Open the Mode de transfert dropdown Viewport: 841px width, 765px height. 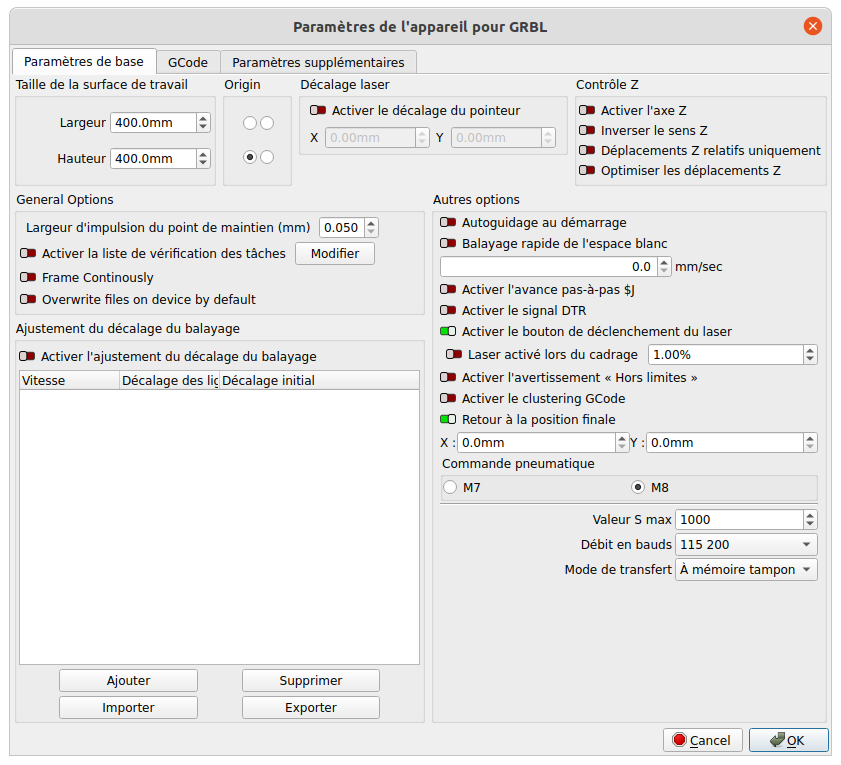[x=746, y=570]
